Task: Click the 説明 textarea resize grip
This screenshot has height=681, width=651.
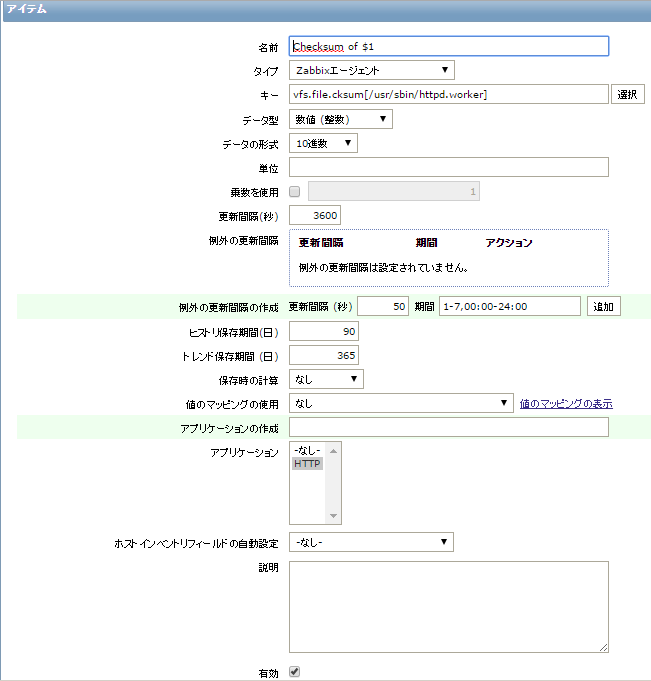Action: pos(604,648)
